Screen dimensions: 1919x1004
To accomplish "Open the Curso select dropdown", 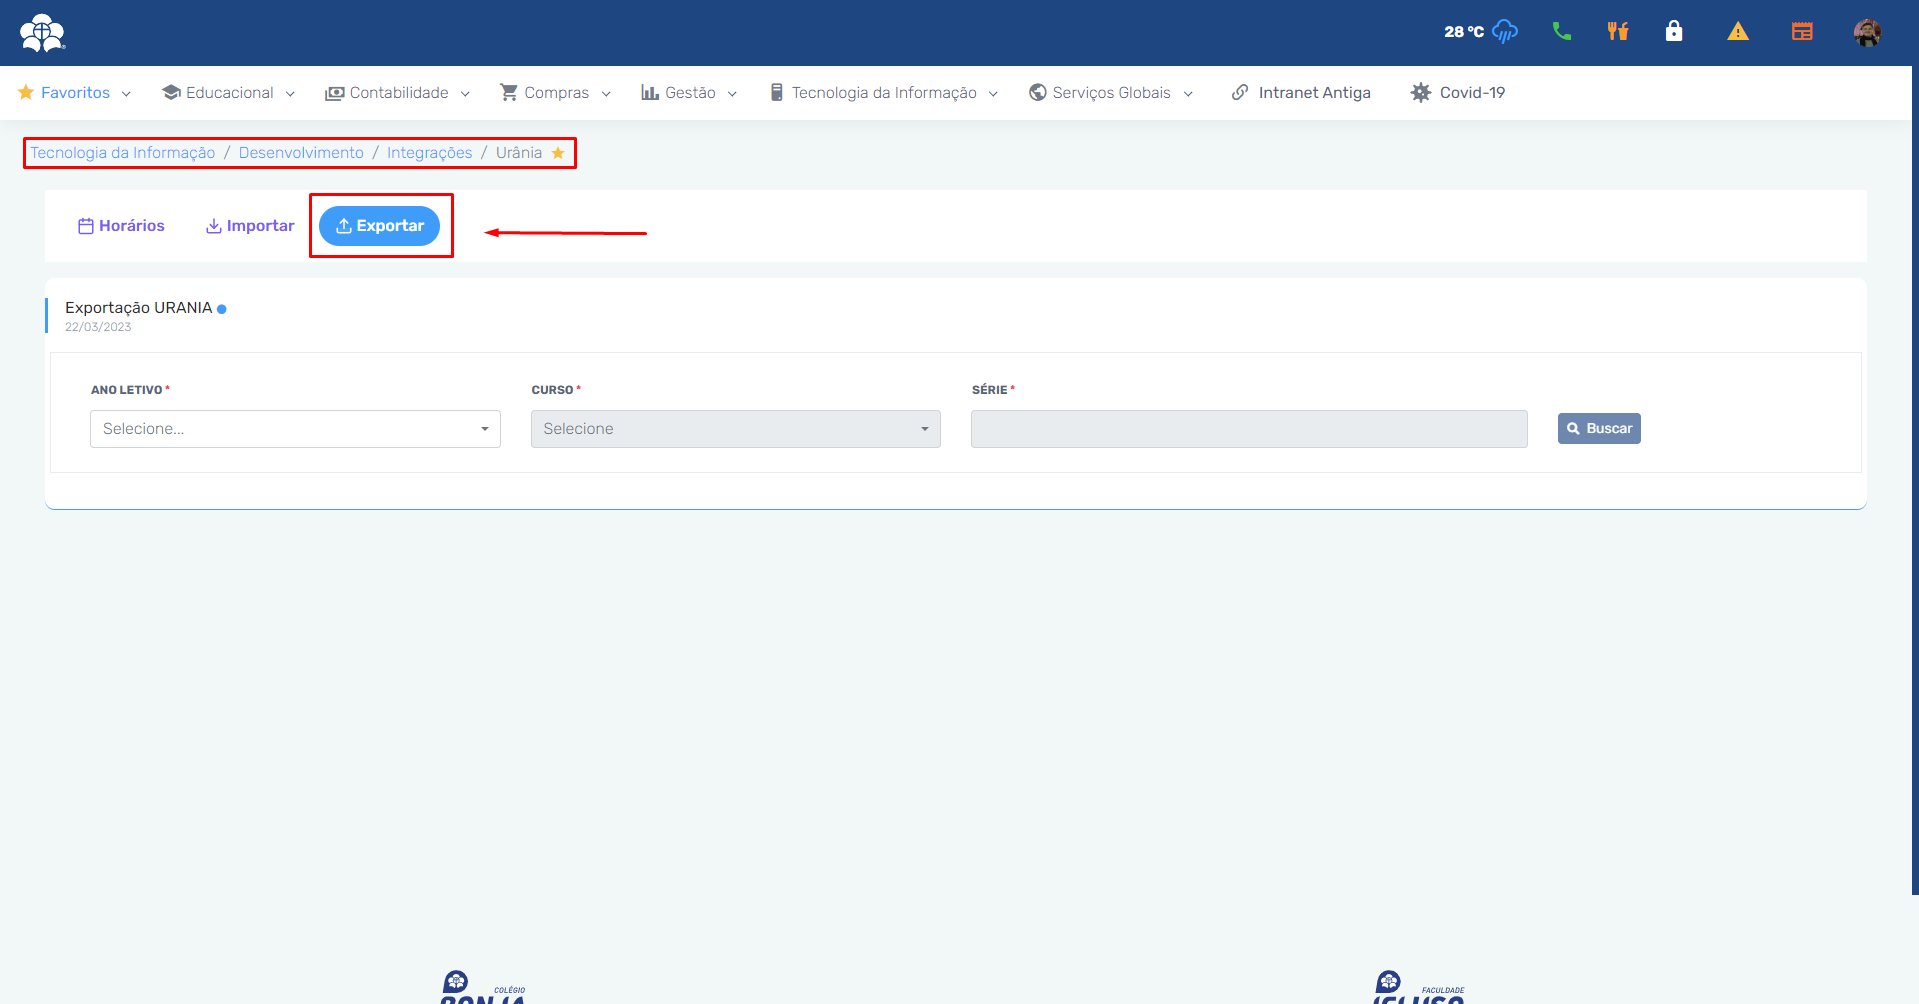I will click(x=735, y=429).
